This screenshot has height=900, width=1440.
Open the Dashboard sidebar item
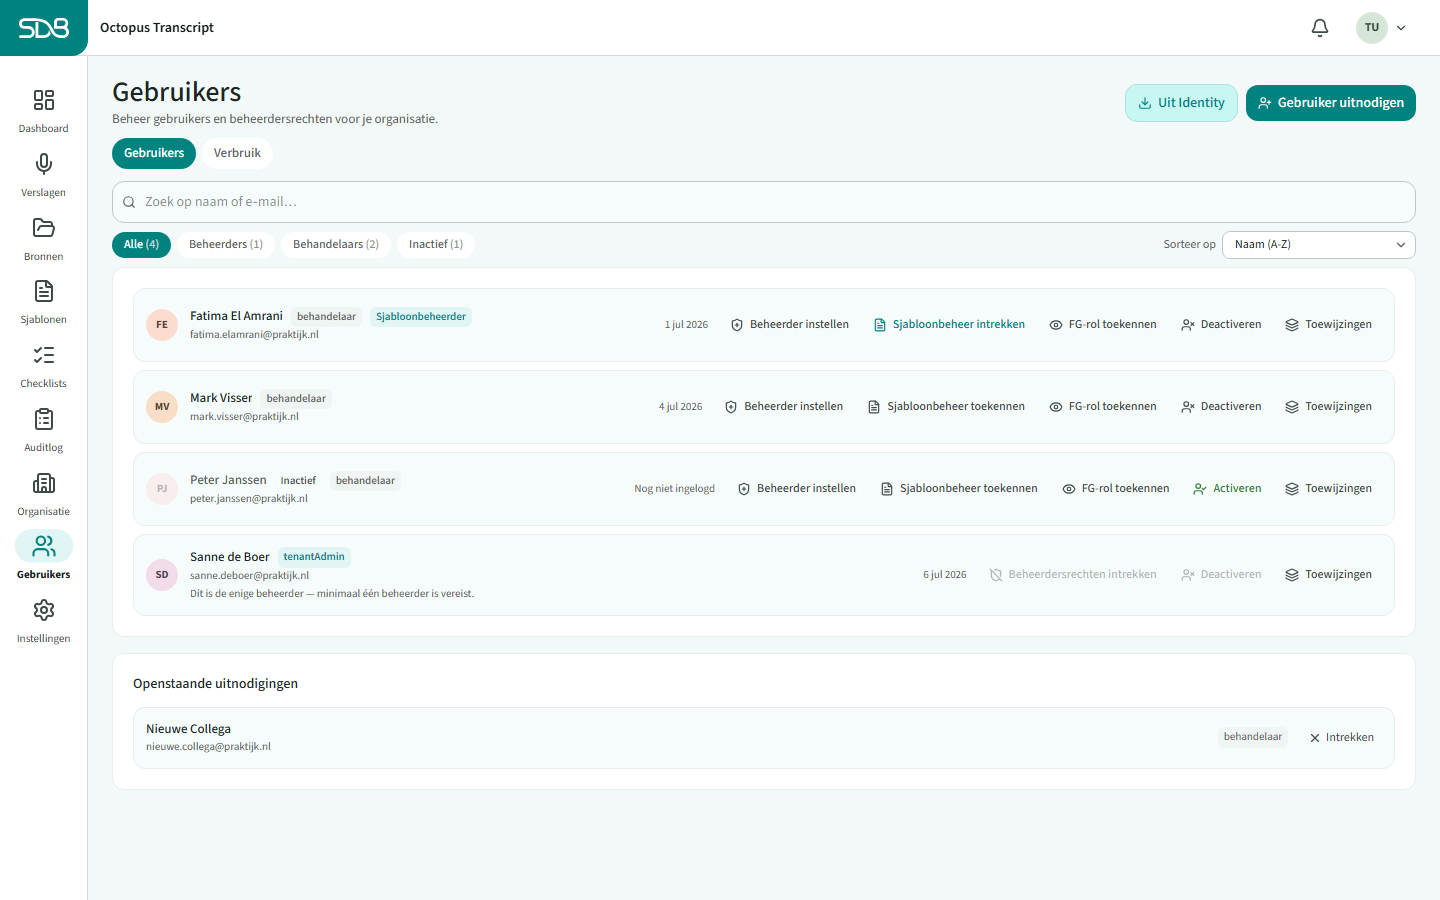pyautogui.click(x=43, y=110)
